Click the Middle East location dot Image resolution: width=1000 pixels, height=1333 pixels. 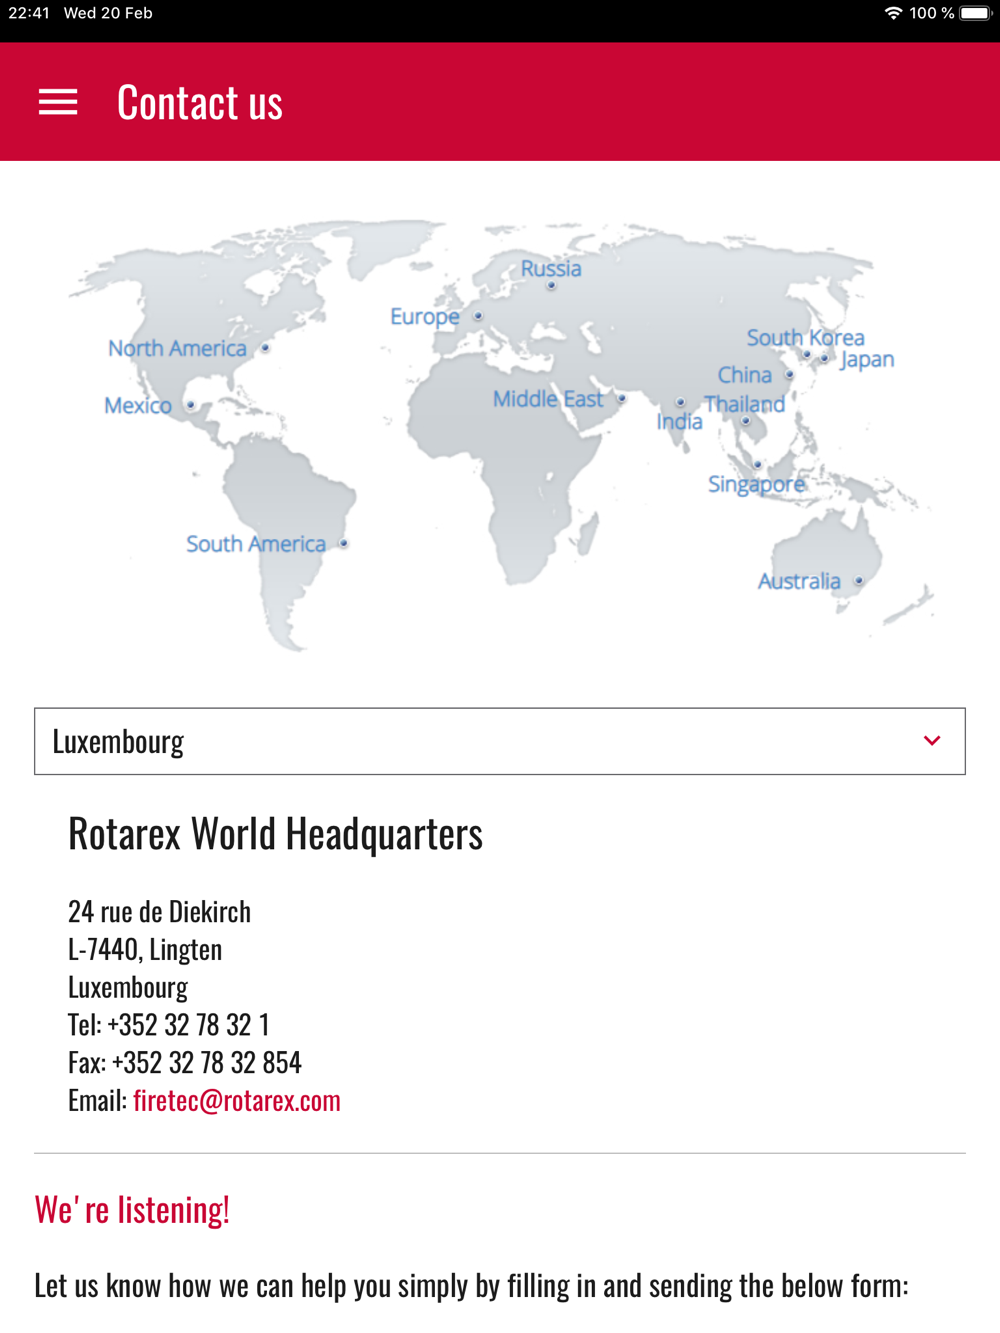pyautogui.click(x=621, y=398)
